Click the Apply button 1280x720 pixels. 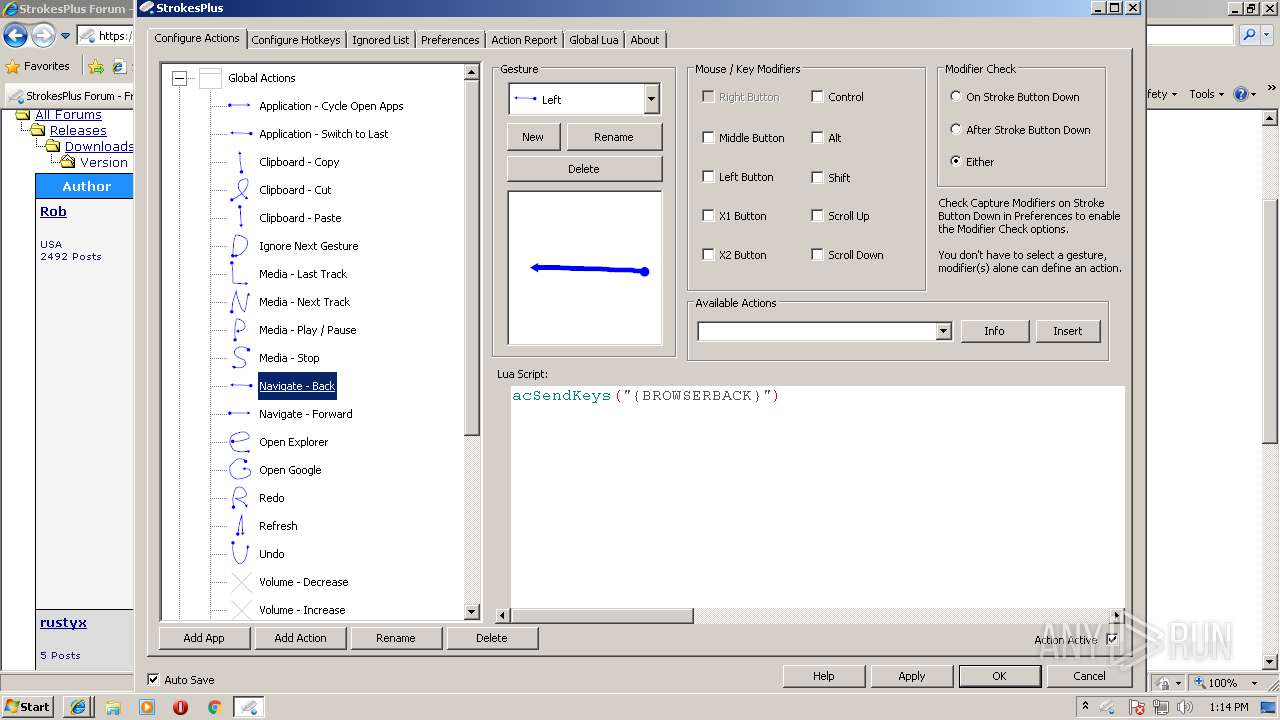pyautogui.click(x=912, y=676)
